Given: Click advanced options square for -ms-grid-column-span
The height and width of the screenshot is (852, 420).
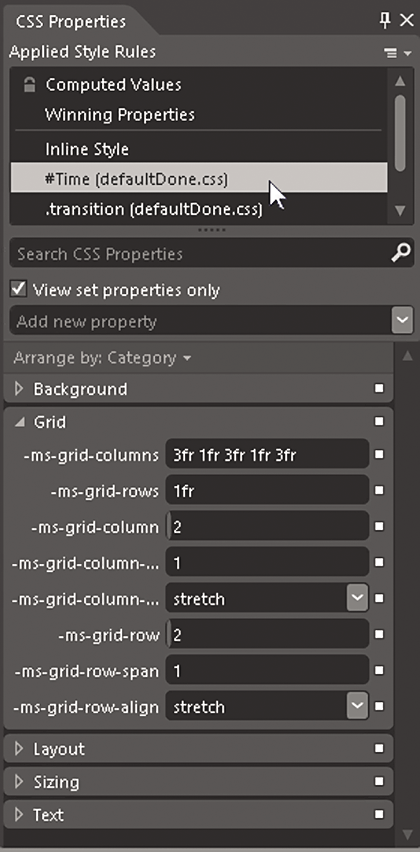Looking at the screenshot, I should pyautogui.click(x=379, y=562).
